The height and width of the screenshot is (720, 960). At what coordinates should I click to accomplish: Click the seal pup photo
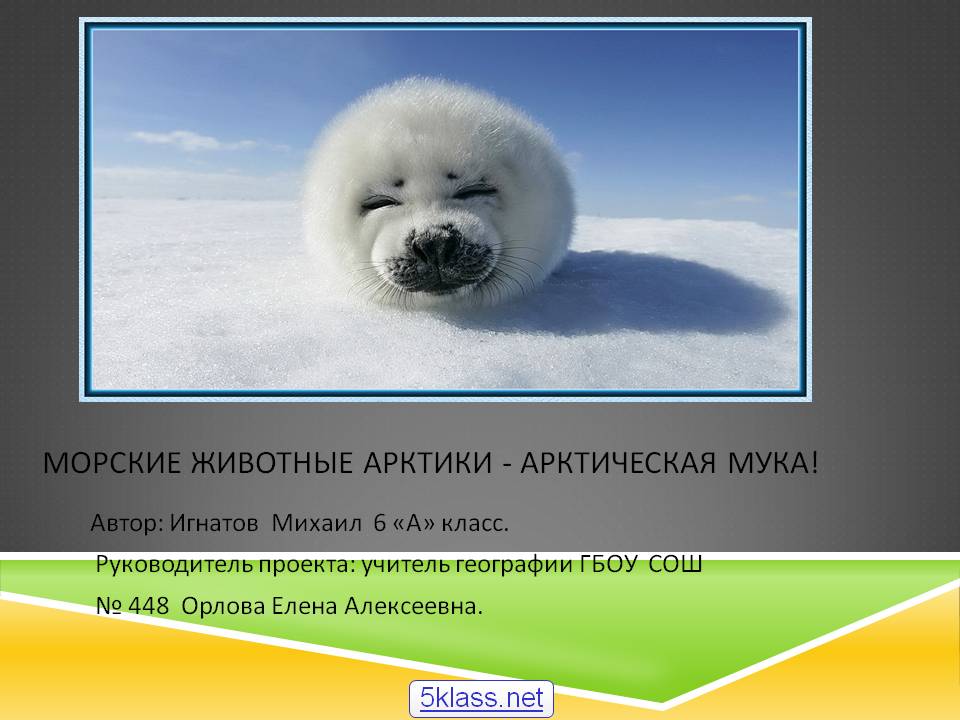[445, 210]
